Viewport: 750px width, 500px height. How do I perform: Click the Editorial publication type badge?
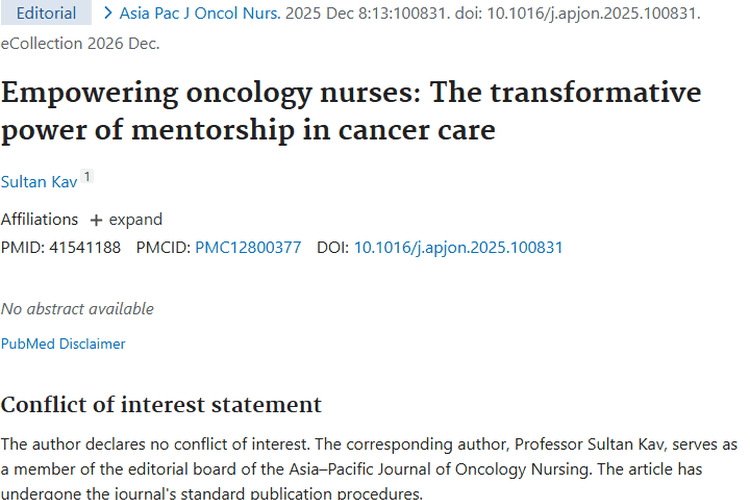pos(46,14)
